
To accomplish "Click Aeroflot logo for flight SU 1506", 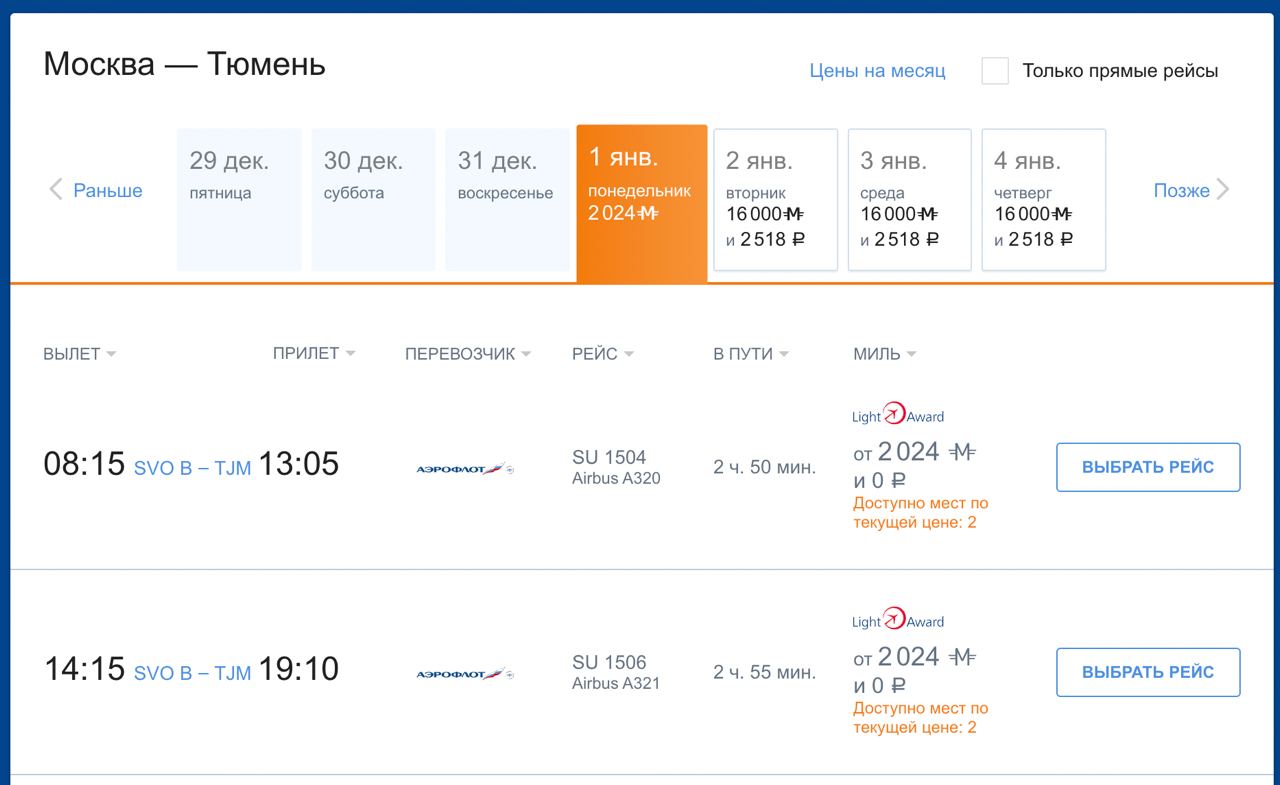I will 464,674.
